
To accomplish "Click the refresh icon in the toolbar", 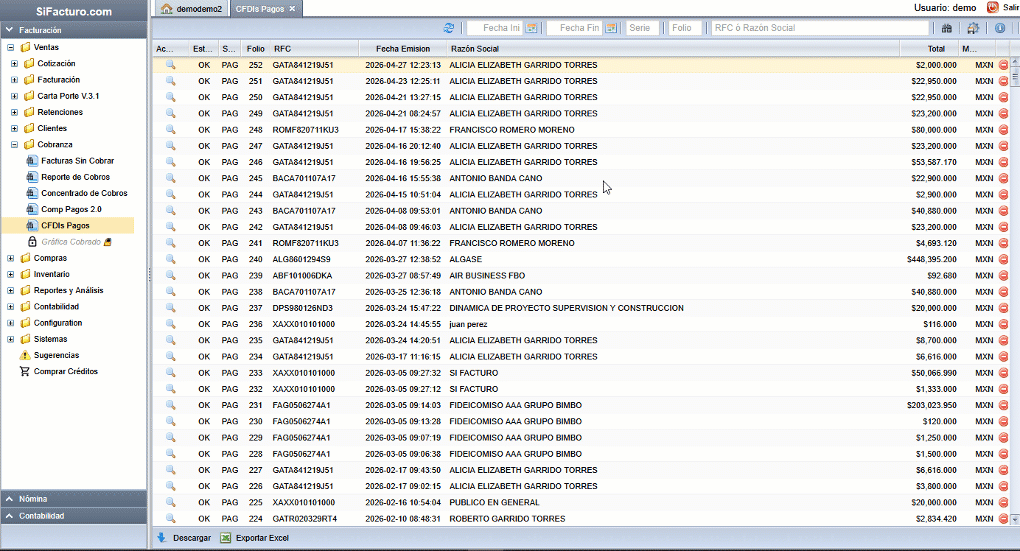I will pos(449,28).
